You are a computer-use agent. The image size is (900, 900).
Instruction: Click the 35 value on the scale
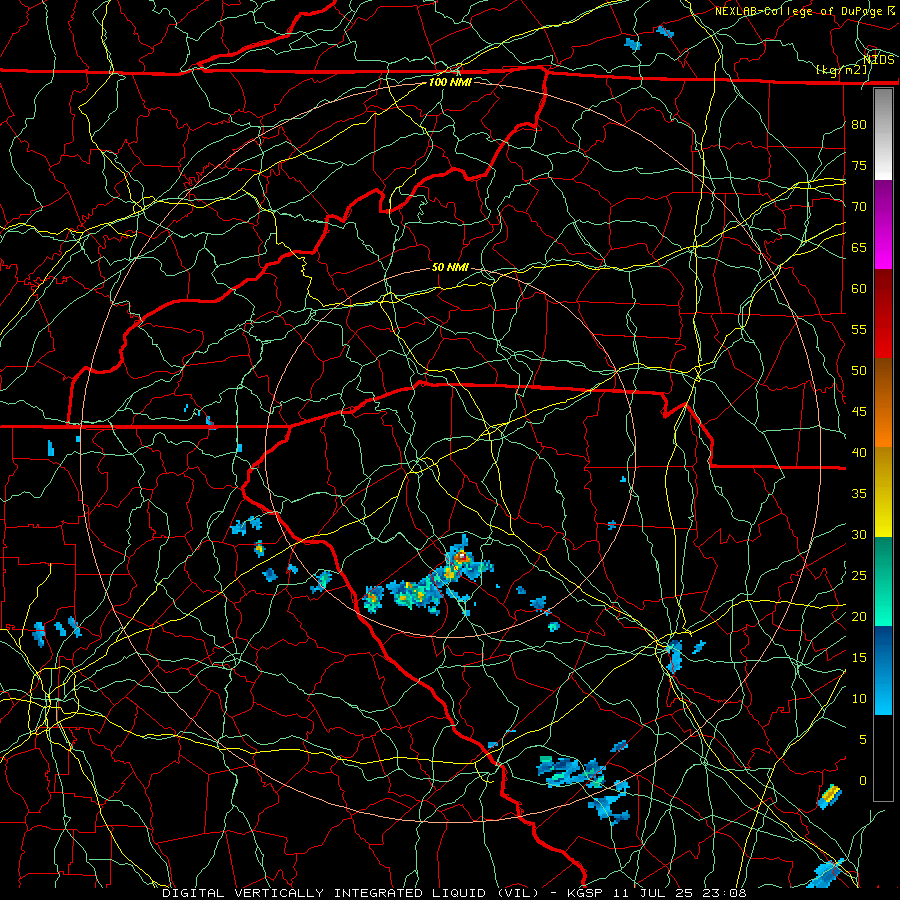tap(859, 494)
